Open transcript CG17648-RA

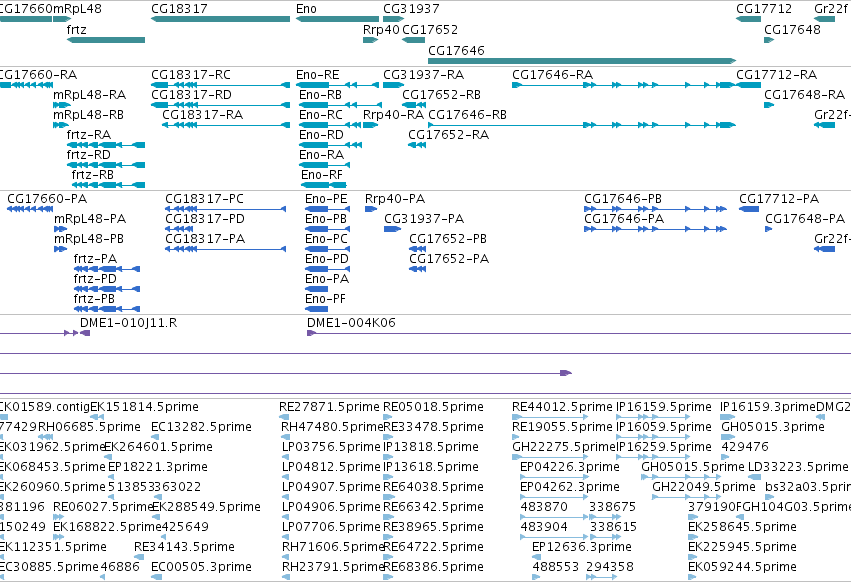tap(804, 94)
